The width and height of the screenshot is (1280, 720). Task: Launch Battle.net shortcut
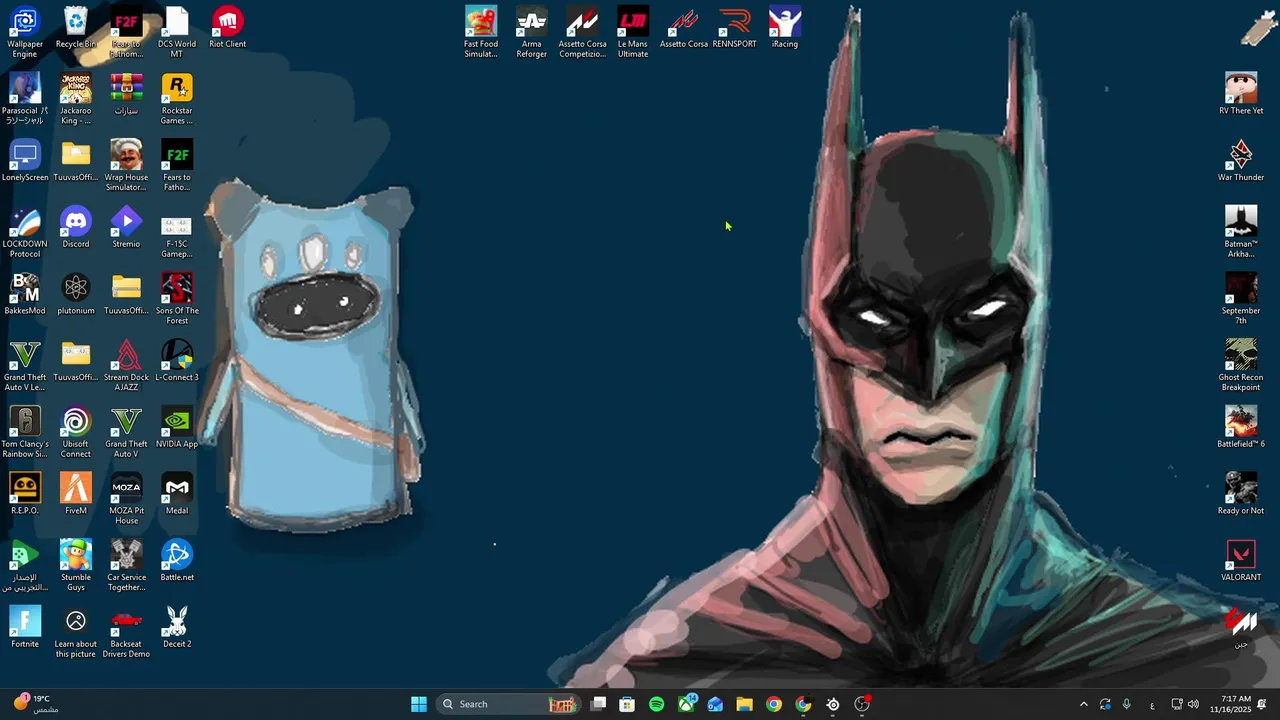(177, 561)
